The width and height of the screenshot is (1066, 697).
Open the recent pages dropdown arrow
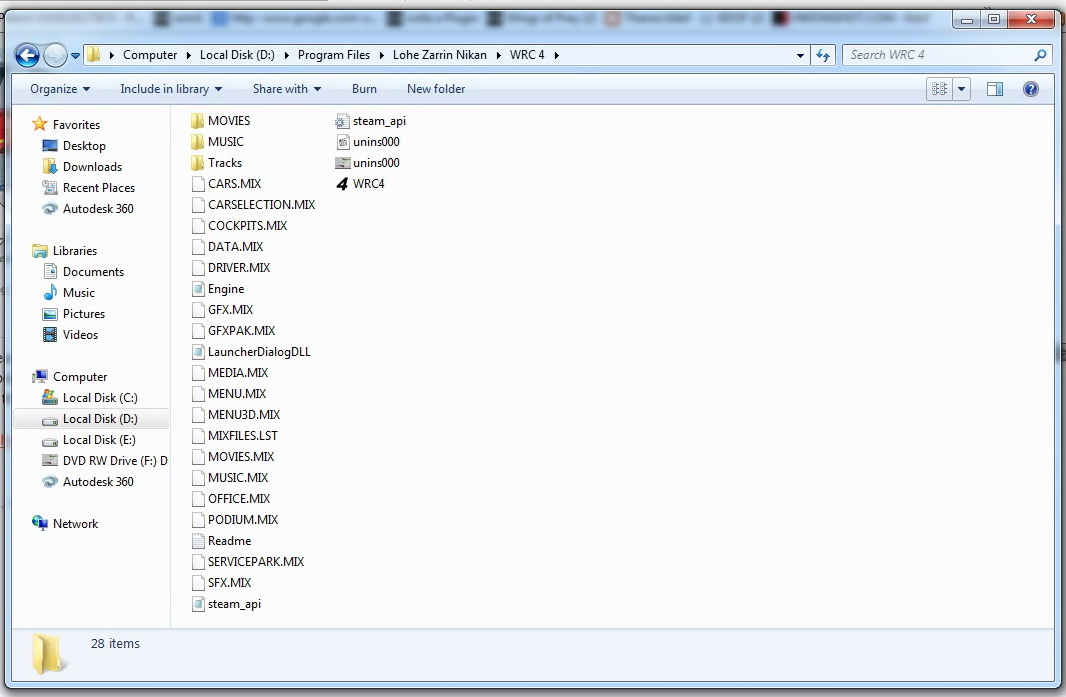(x=75, y=55)
